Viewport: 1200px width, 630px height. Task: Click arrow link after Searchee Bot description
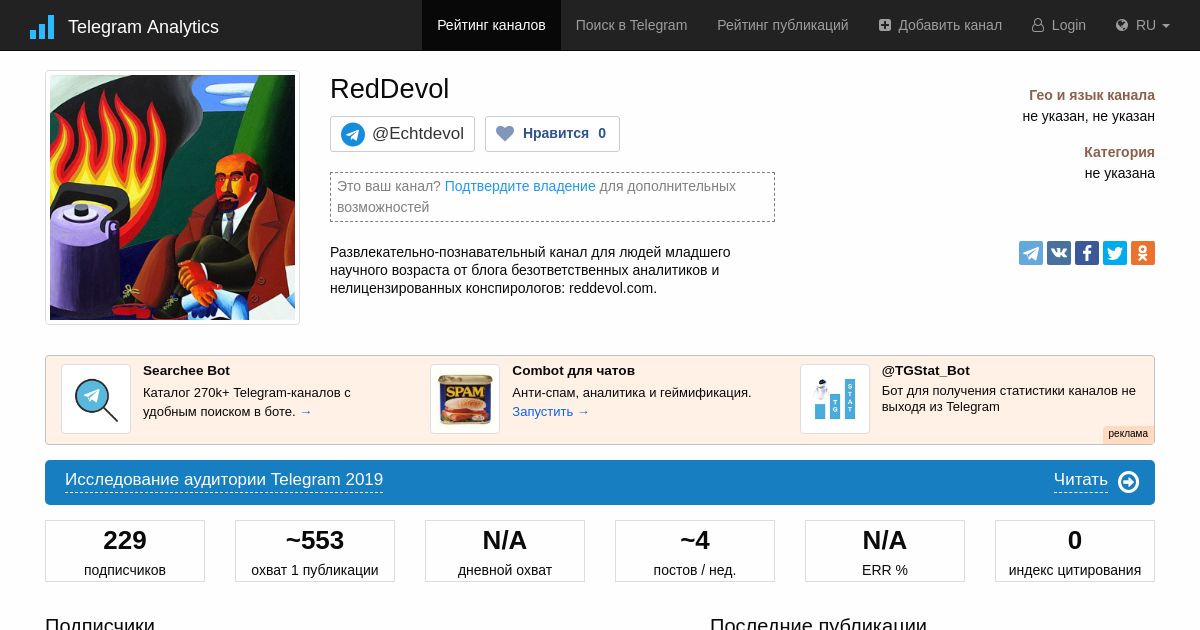pos(306,411)
